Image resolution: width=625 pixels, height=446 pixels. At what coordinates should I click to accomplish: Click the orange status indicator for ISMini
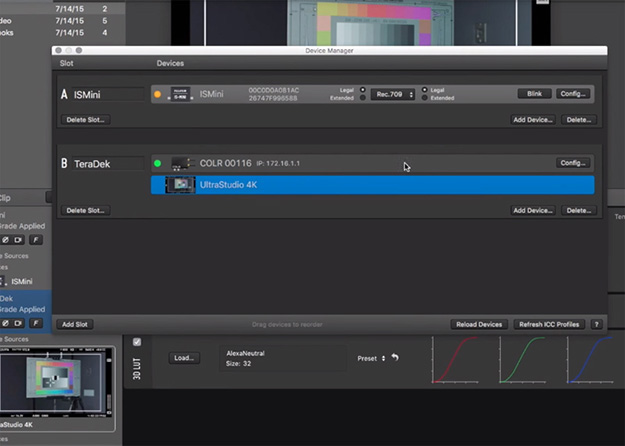point(157,94)
